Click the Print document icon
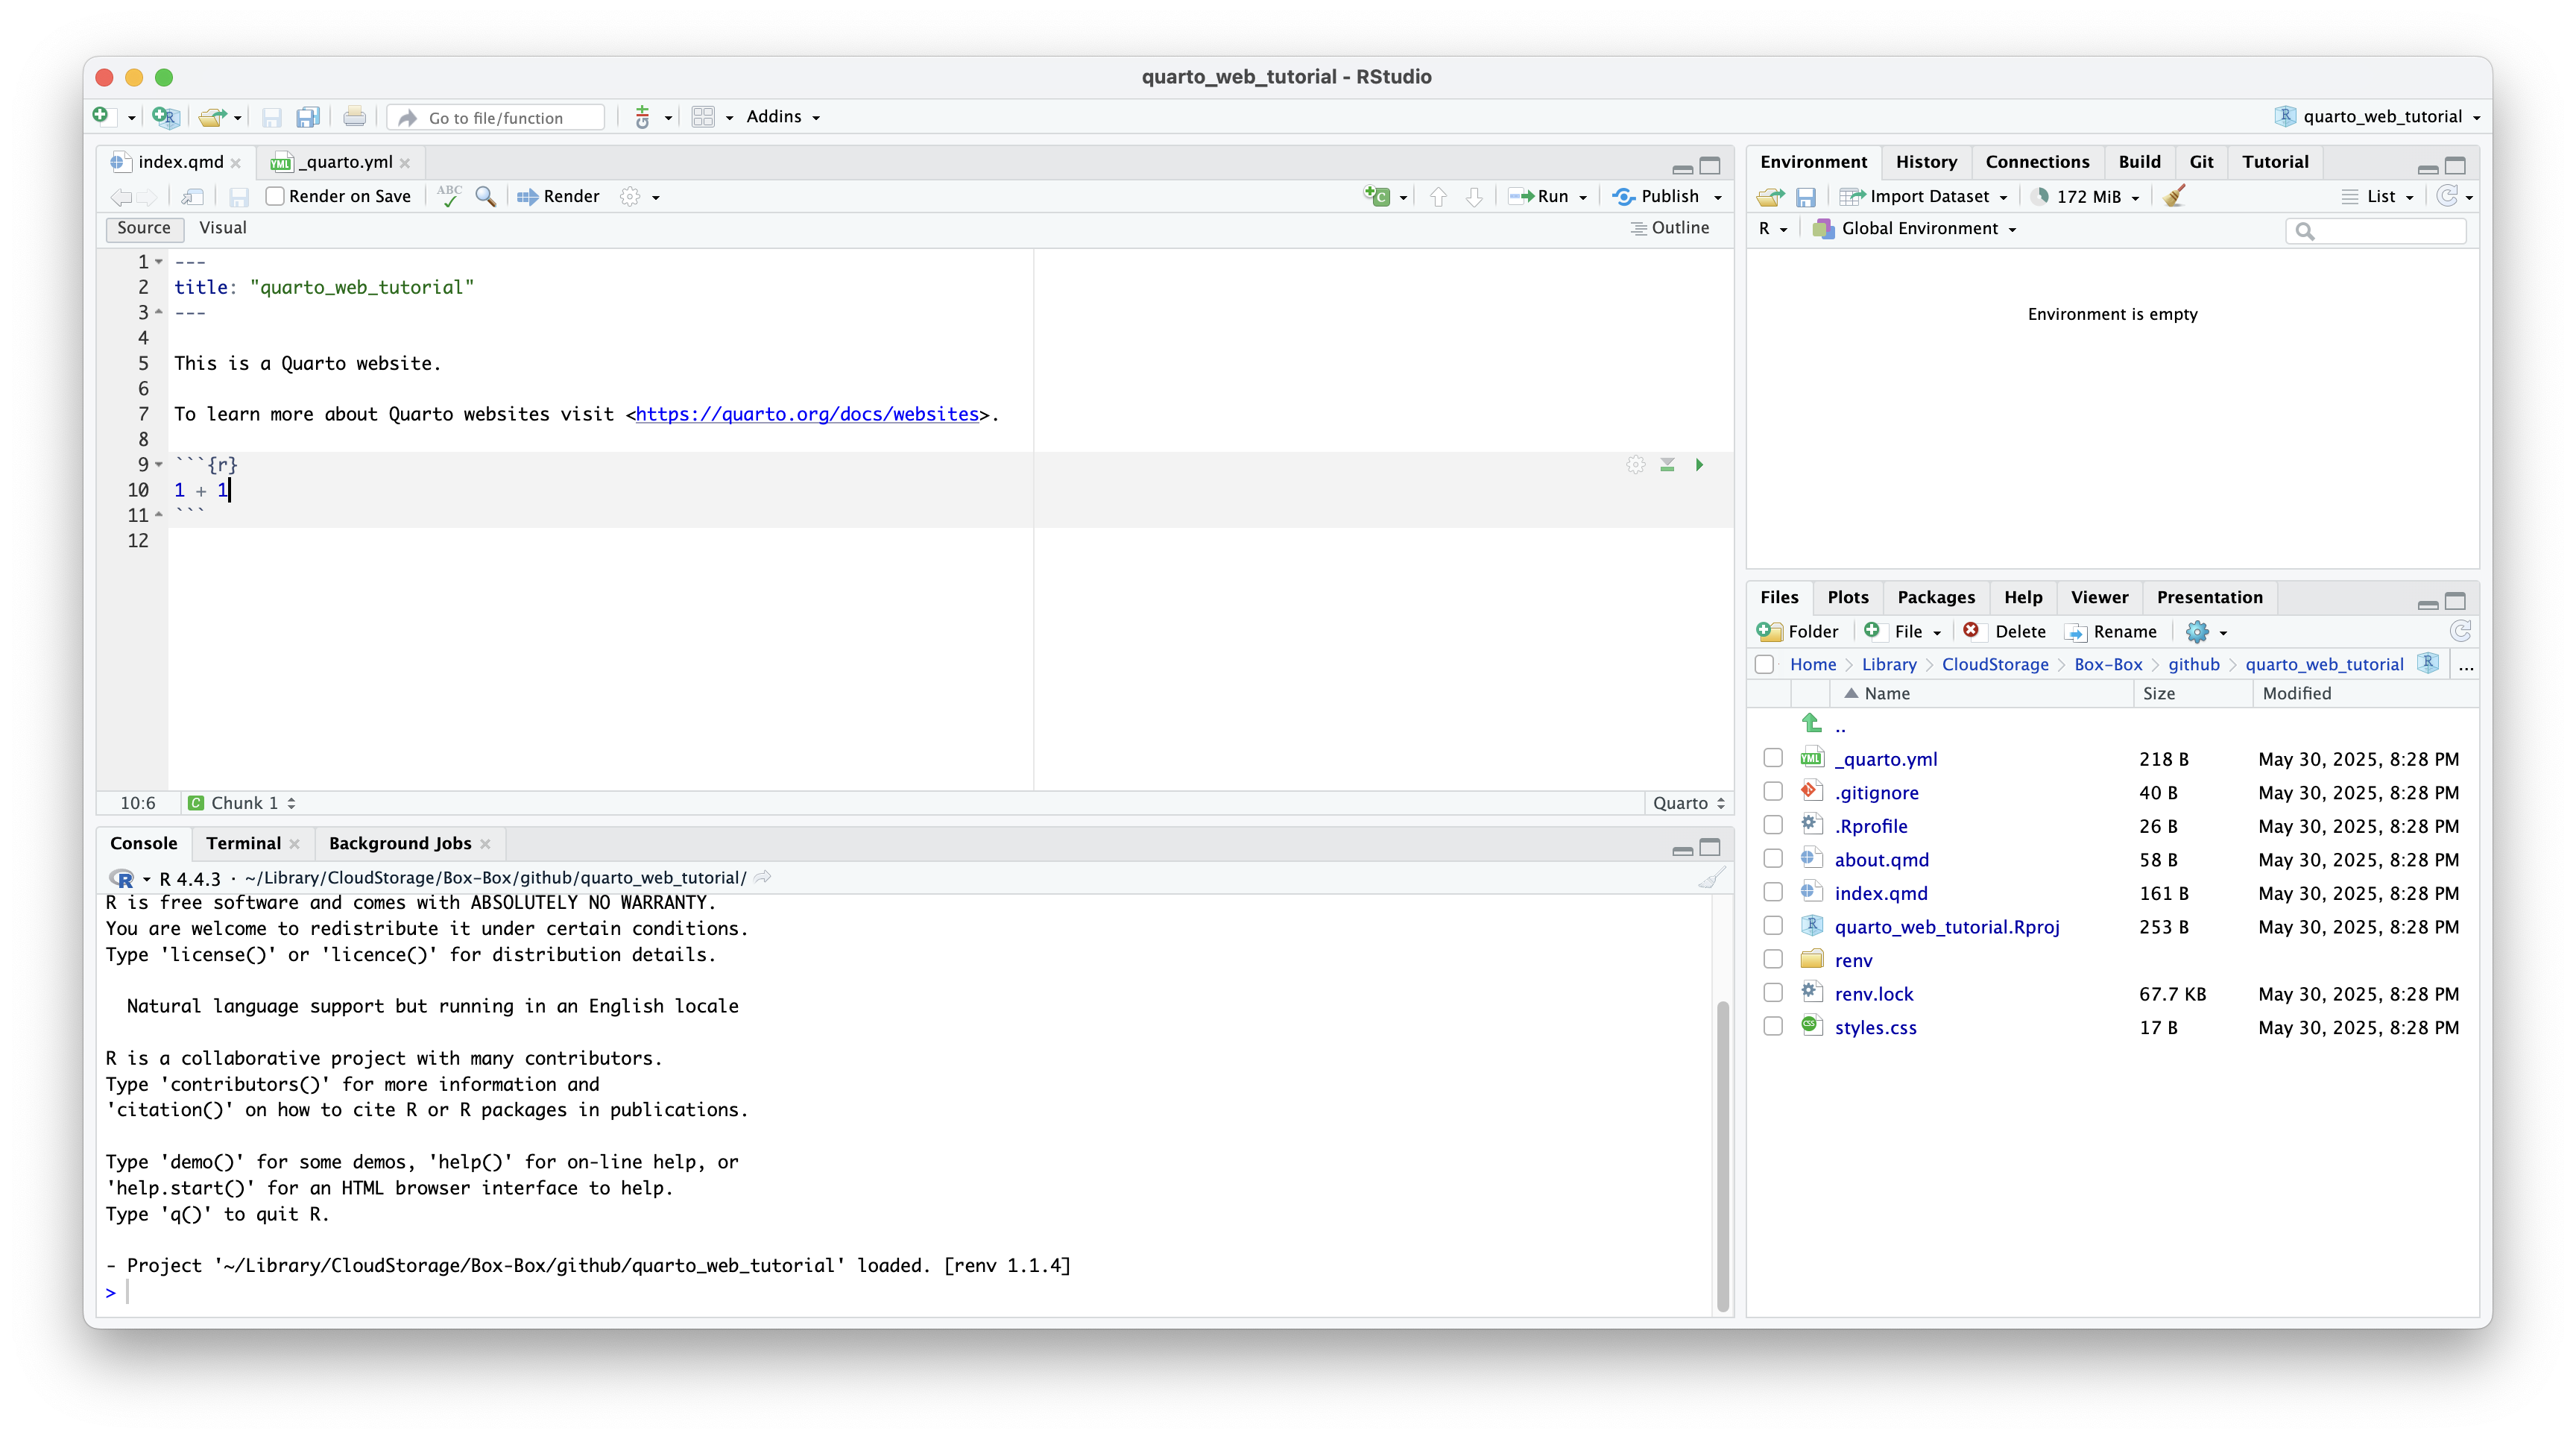This screenshot has height=1439, width=2576. tap(354, 117)
